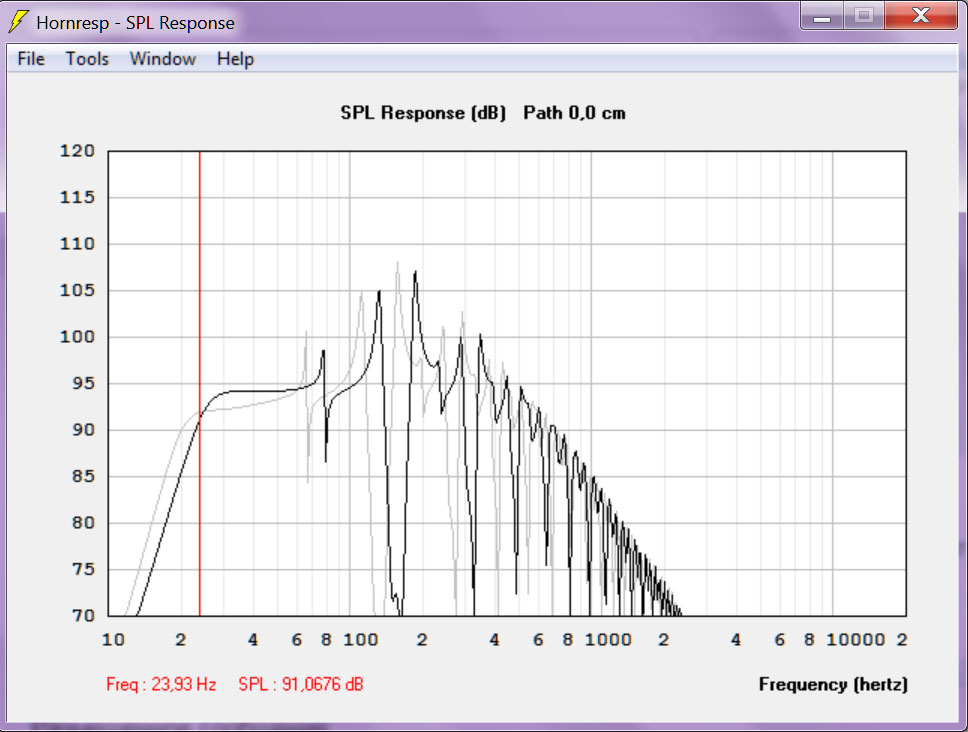The height and width of the screenshot is (732, 968).
Task: Click the 95 dB y-axis label
Action: click(83, 383)
